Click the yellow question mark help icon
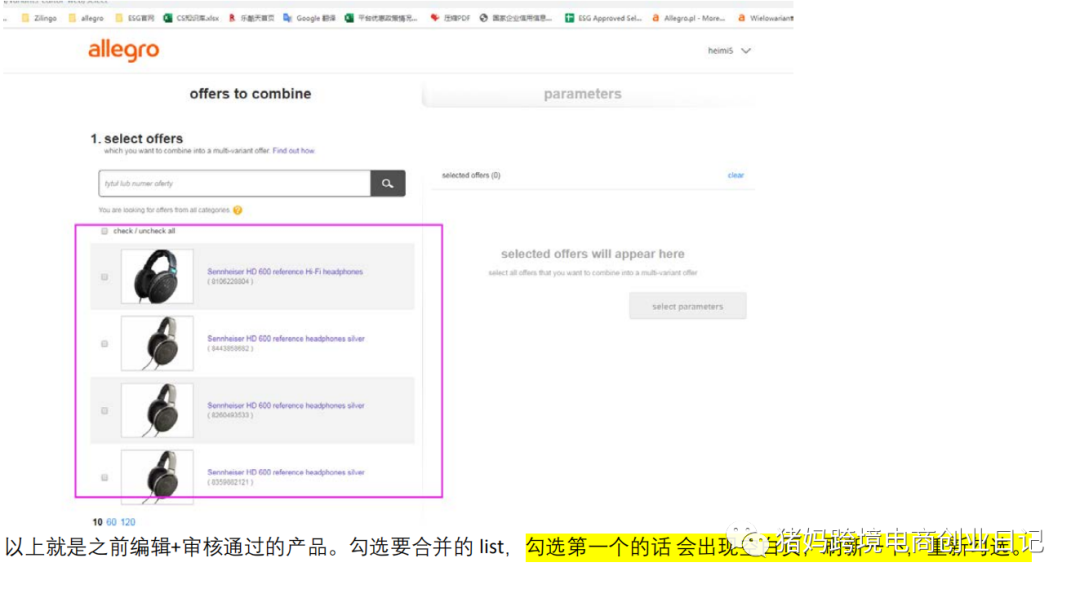The height and width of the screenshot is (589, 1080). click(x=238, y=208)
